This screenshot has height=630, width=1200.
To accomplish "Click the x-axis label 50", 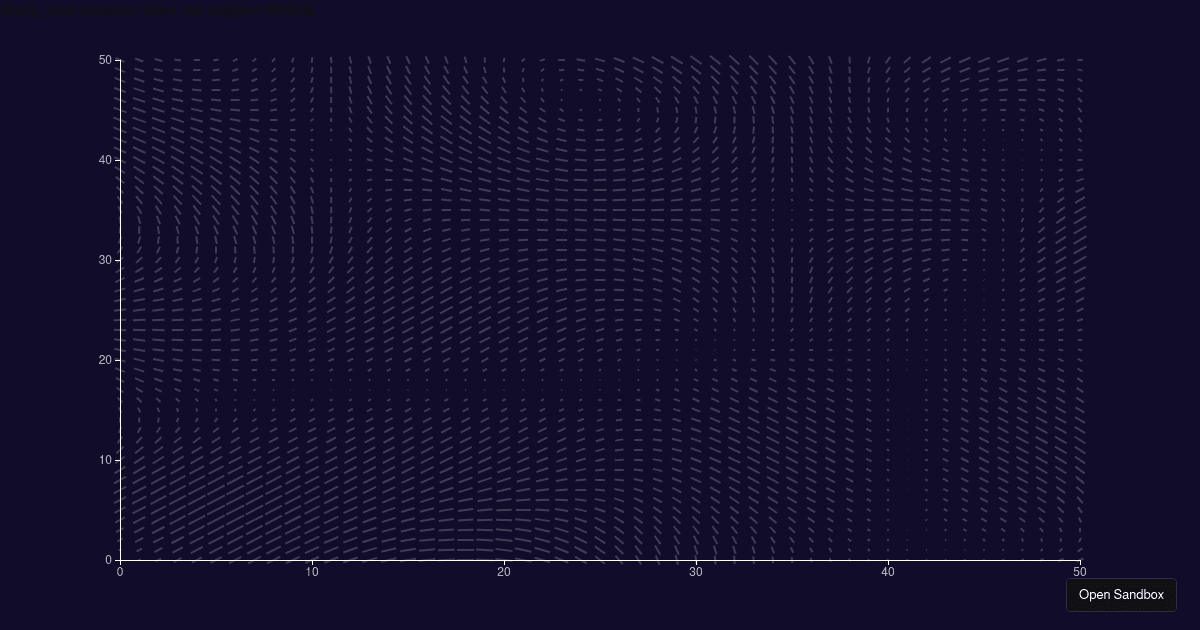I will pyautogui.click(x=1080, y=571).
